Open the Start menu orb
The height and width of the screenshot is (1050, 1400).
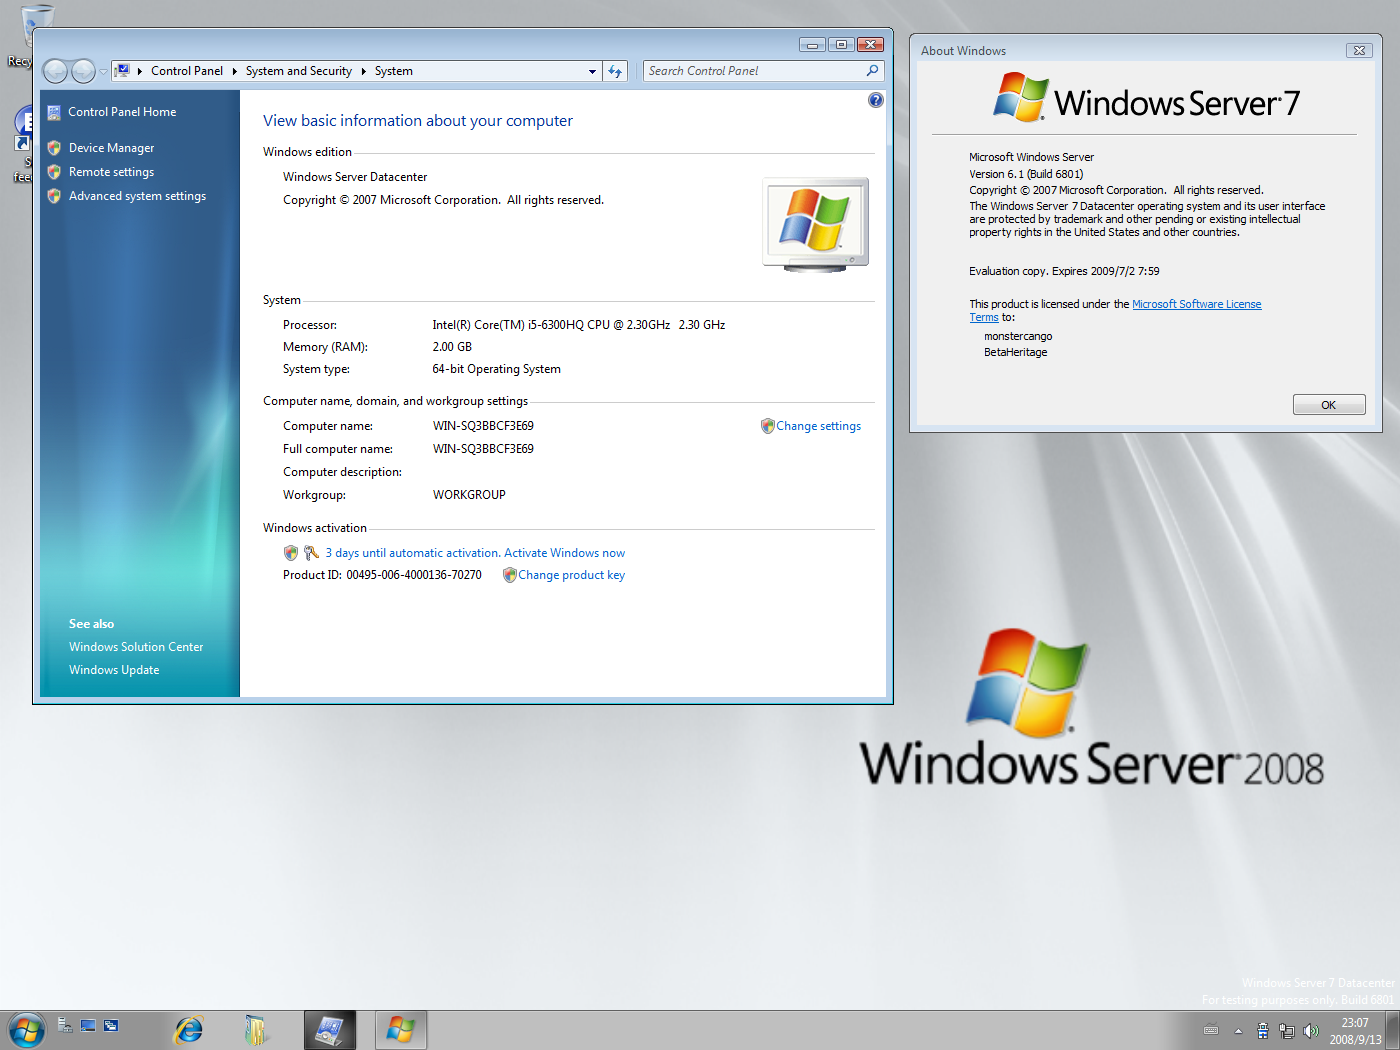point(26,1029)
